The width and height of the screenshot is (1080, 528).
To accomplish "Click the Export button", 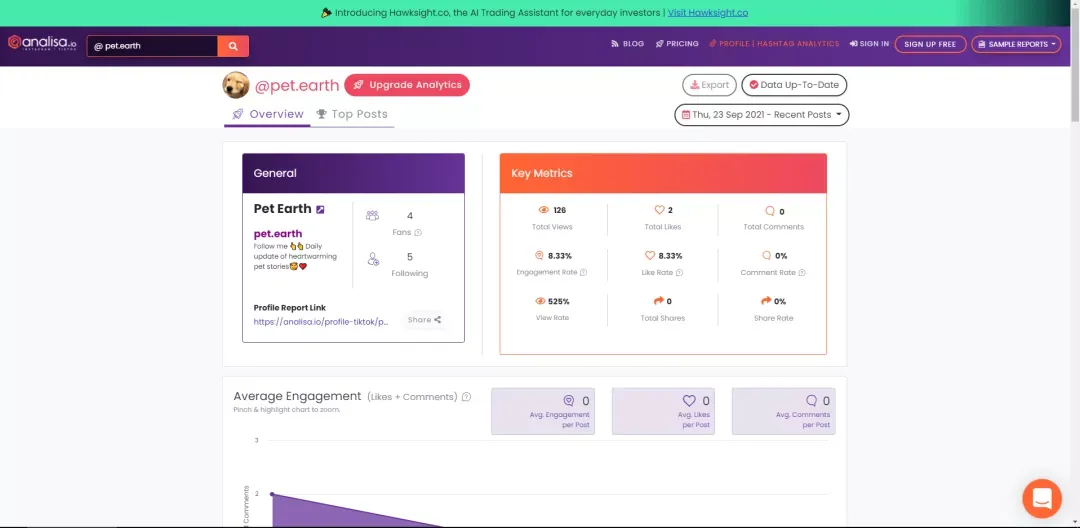I will 709,85.
